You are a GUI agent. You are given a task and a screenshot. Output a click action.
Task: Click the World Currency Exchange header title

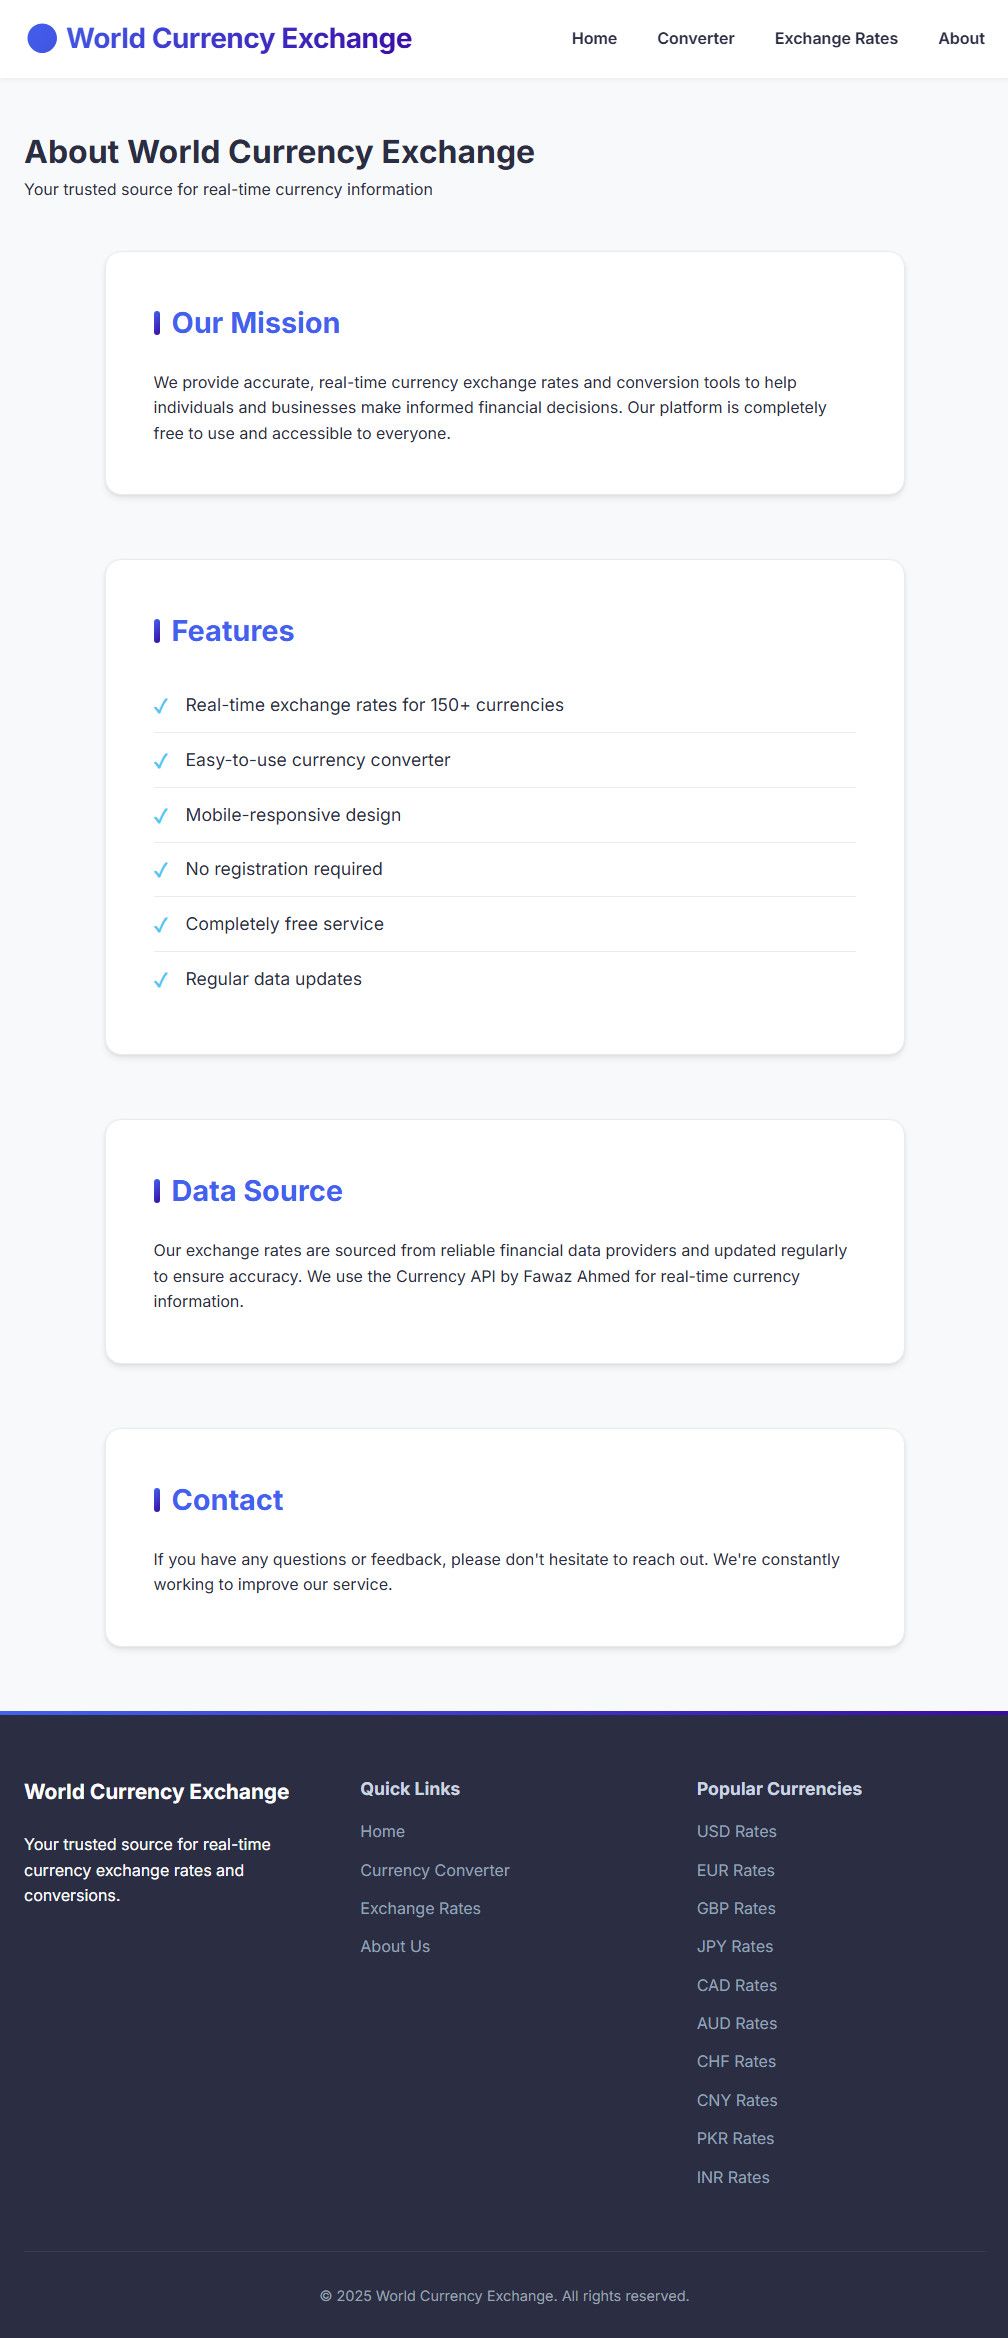tap(239, 39)
